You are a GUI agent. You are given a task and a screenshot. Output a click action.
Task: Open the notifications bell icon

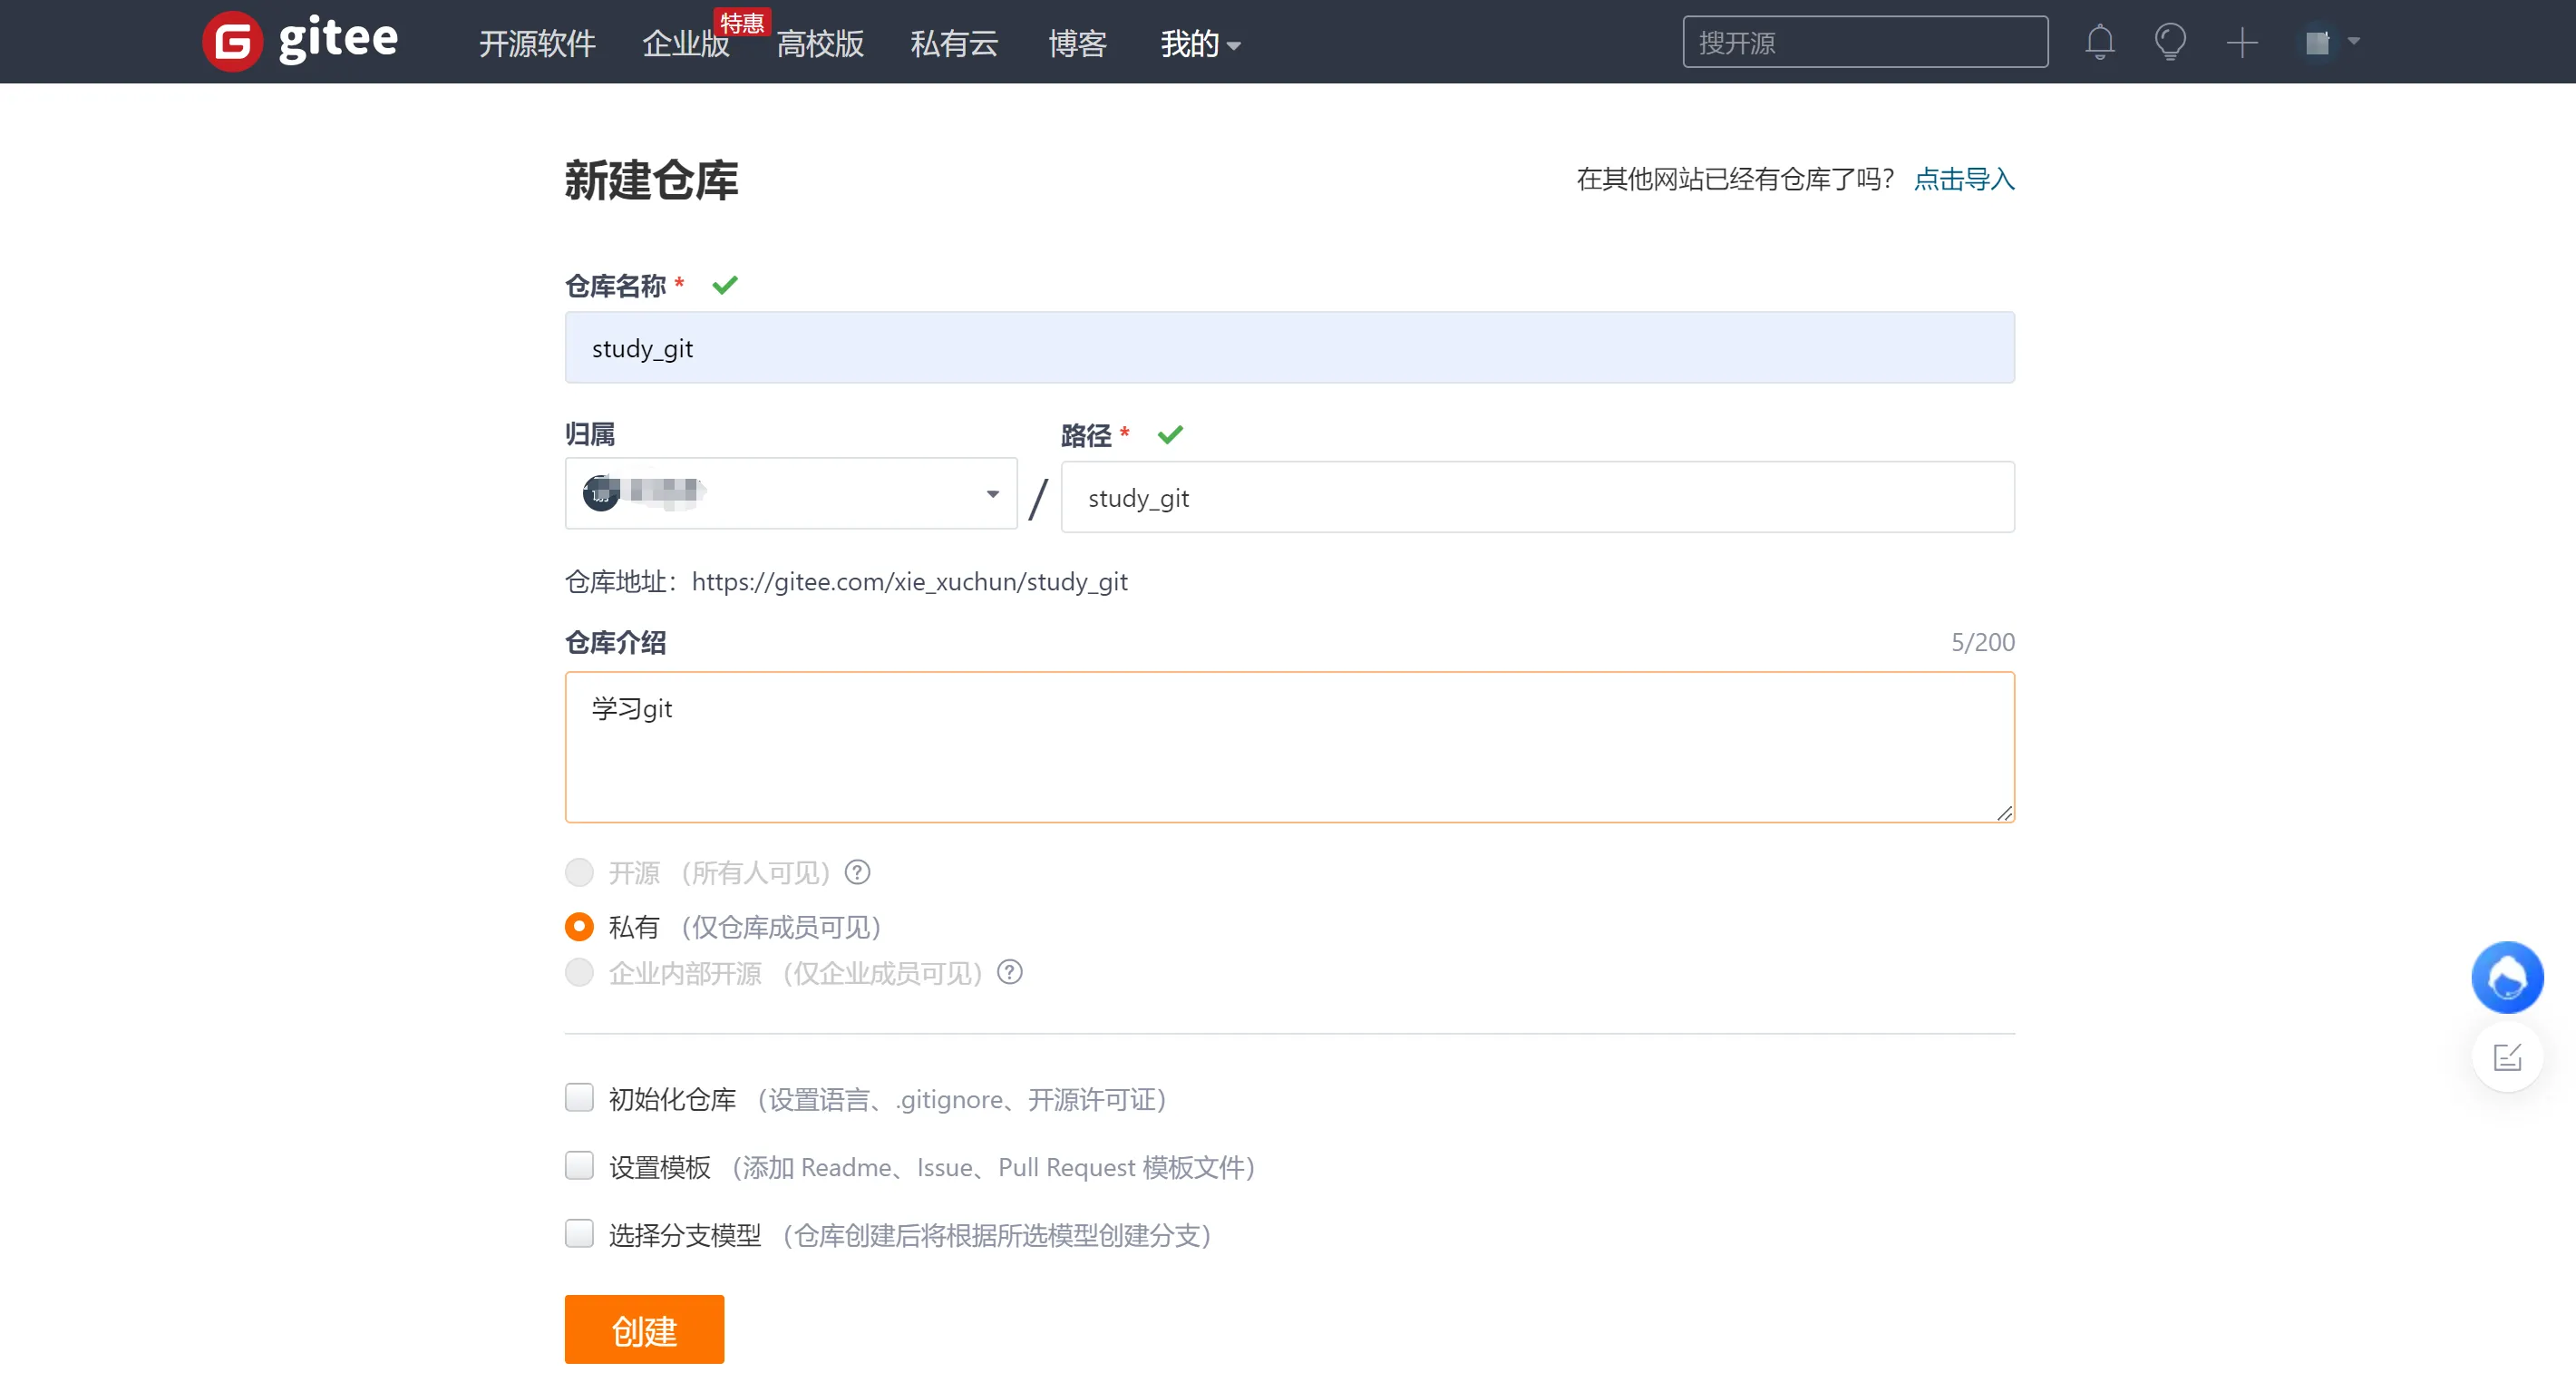click(x=2099, y=42)
